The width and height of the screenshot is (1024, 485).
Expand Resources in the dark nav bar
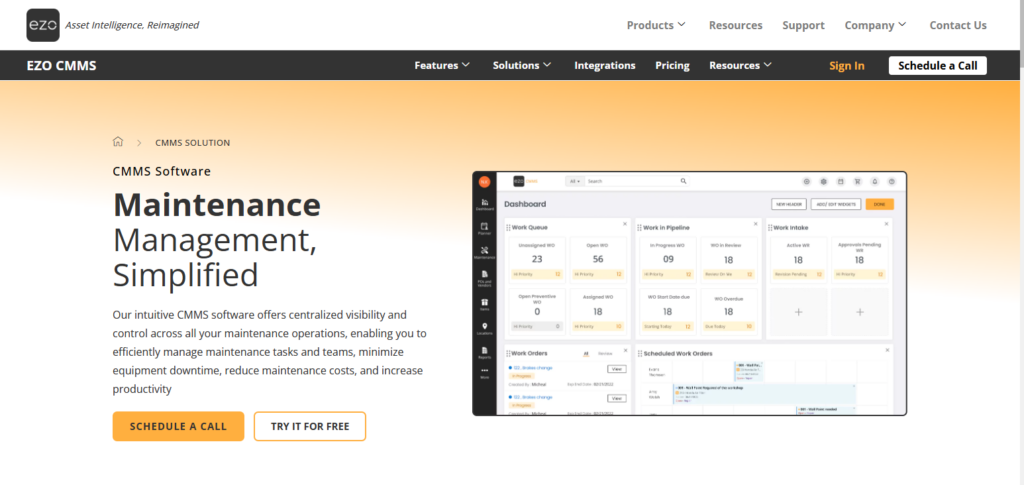[741, 65]
